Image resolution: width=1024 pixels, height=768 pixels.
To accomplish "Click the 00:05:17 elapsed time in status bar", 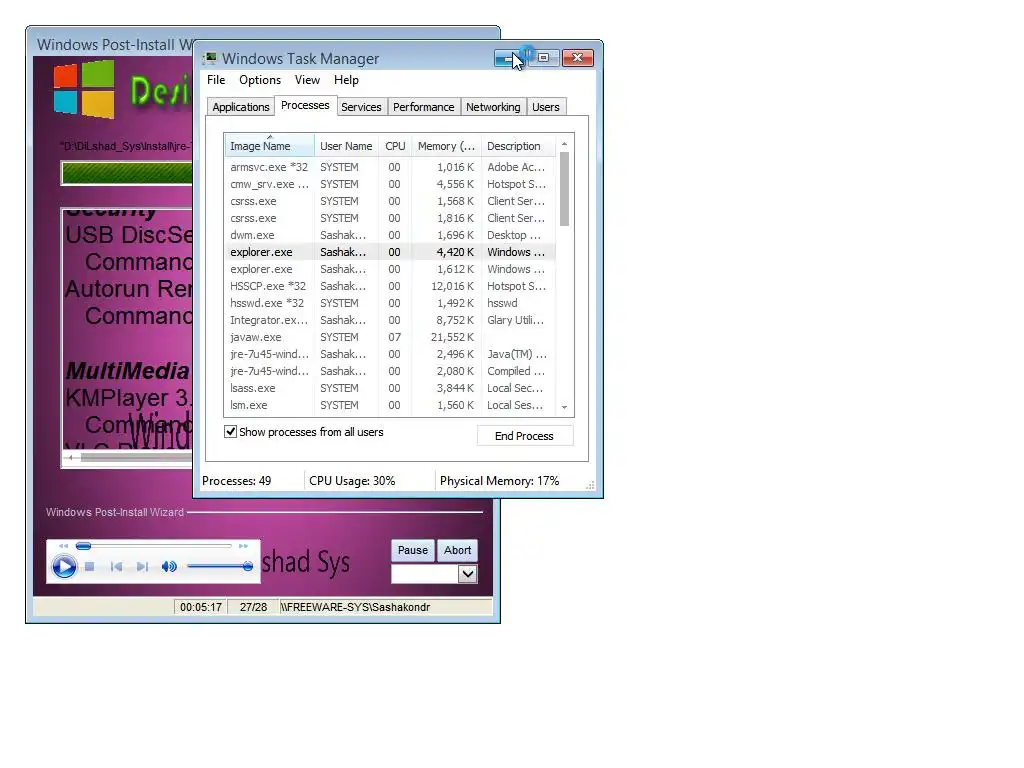I will (200, 607).
